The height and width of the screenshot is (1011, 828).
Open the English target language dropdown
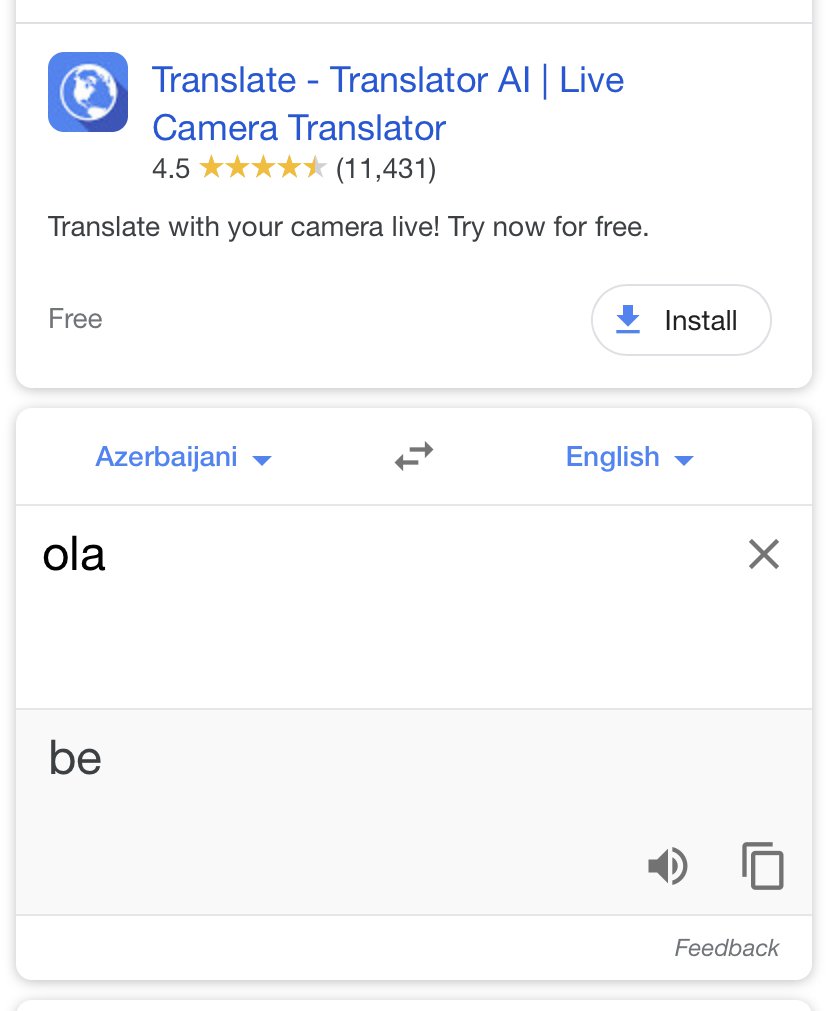[629, 456]
